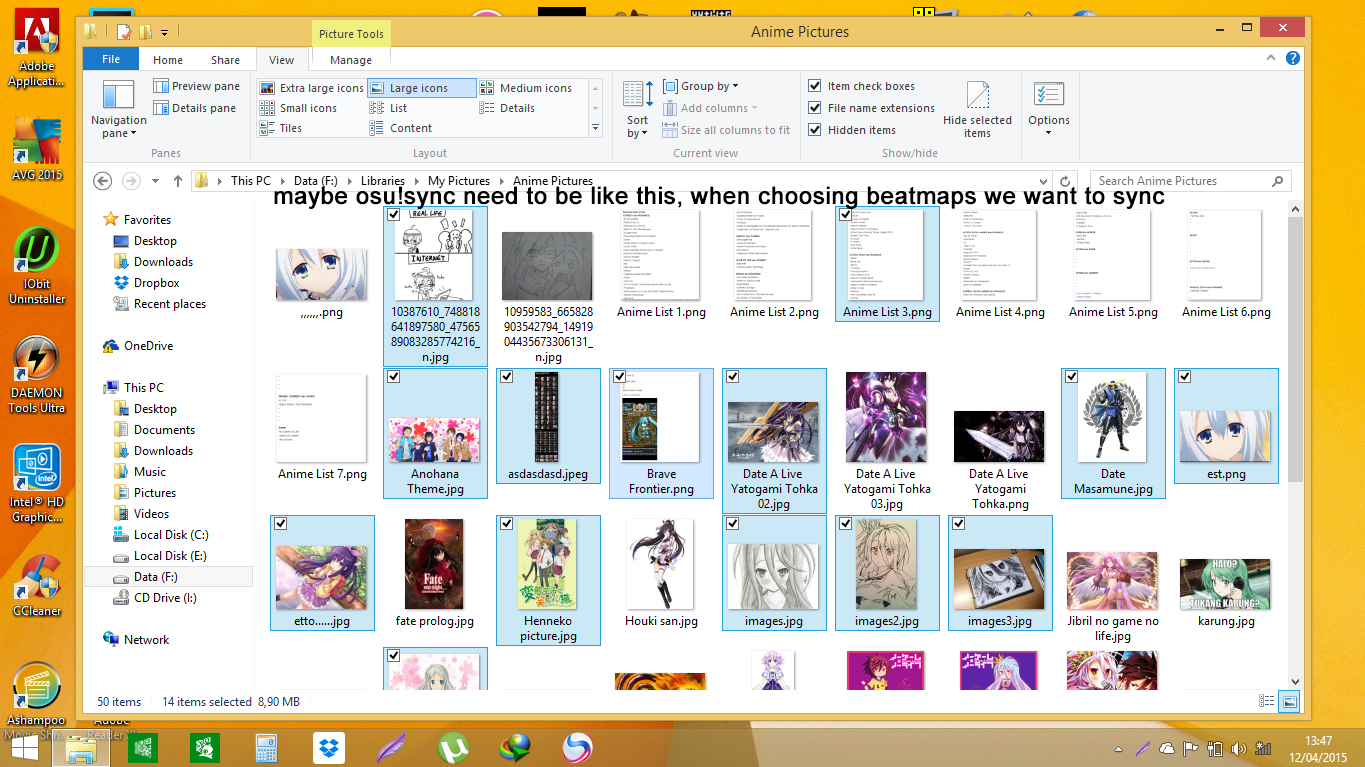This screenshot has width=1365, height=767.
Task: Select Content layout
Action: point(402,128)
